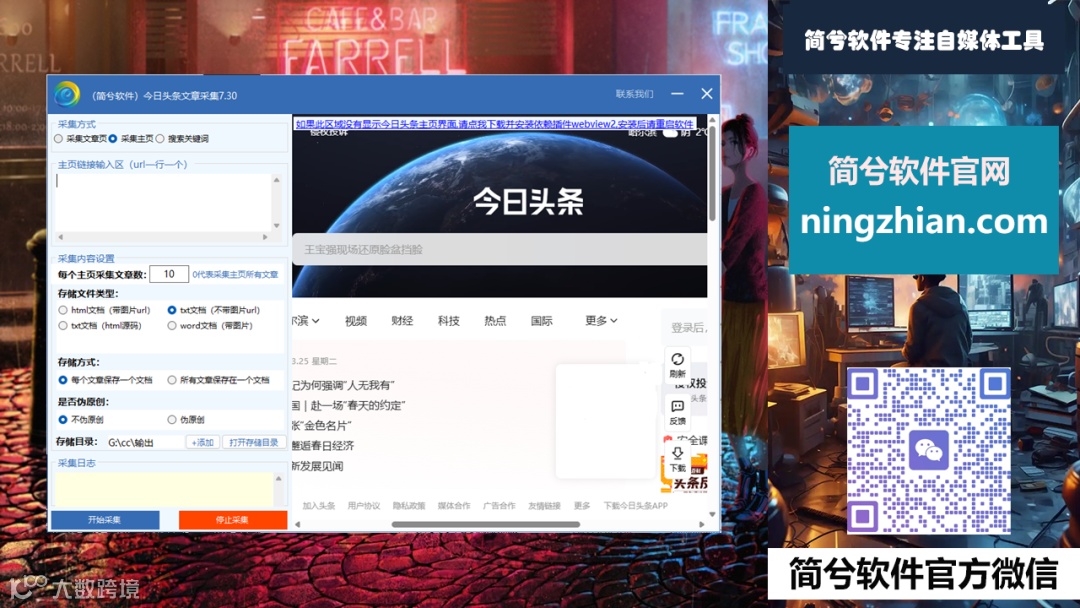1080x608 pixels.
Task: Open the 国际 tab
Action: point(541,321)
